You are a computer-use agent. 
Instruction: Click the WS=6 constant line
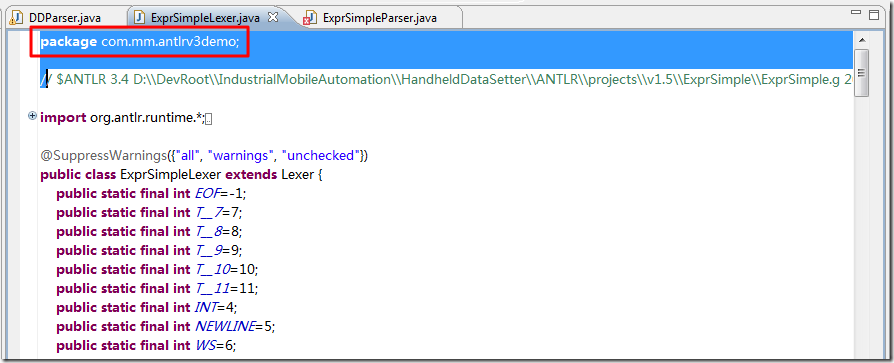coord(146,345)
